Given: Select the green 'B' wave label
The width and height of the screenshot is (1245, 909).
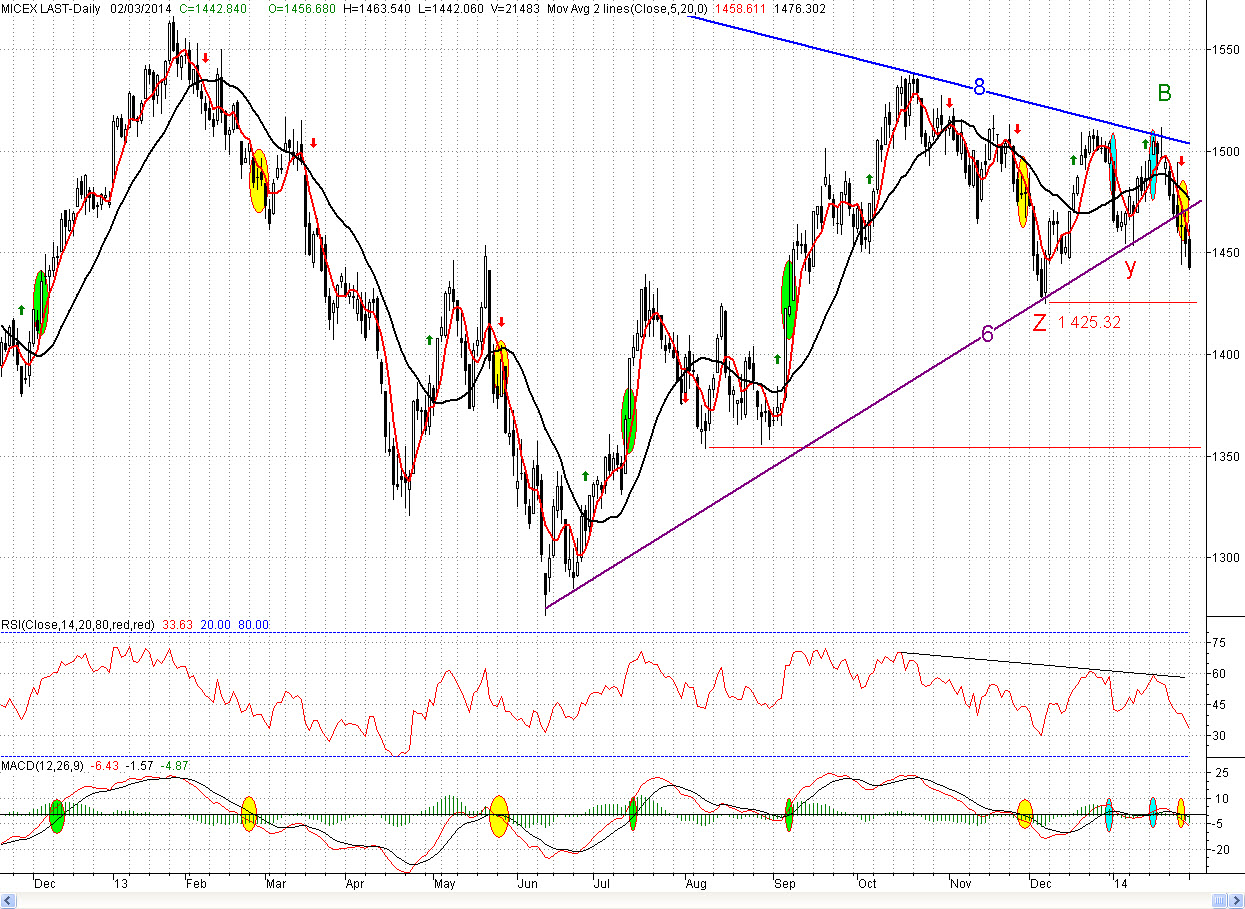Looking at the screenshot, I should point(1164,93).
